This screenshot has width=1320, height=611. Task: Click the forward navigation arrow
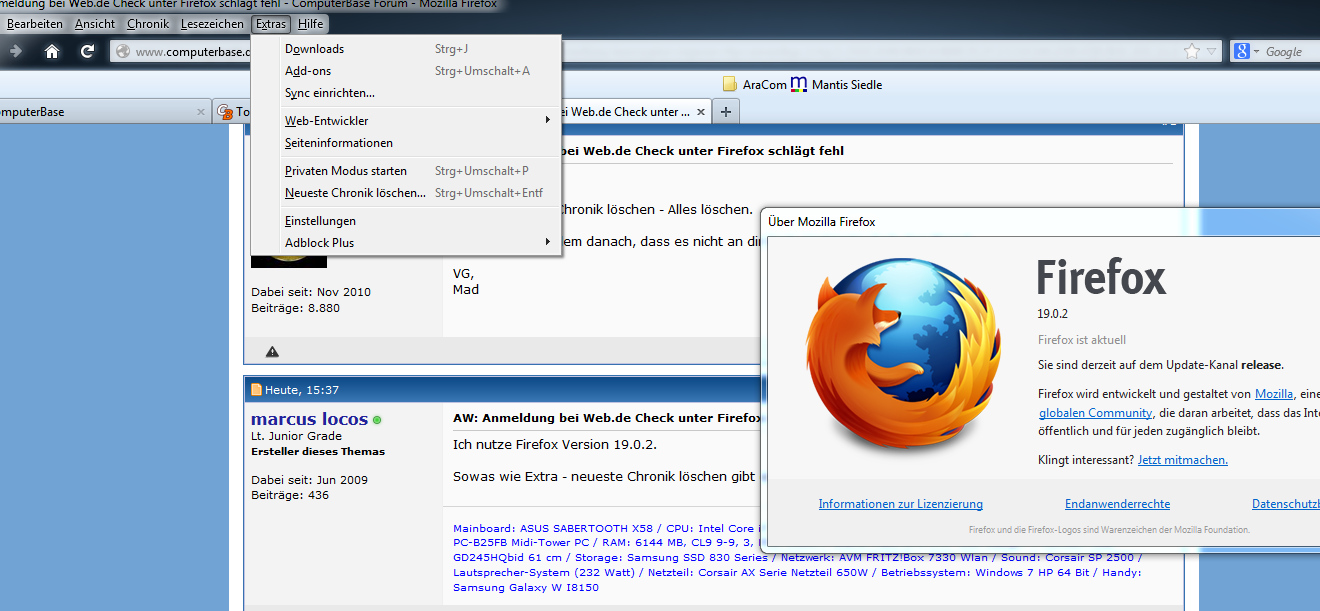15,51
